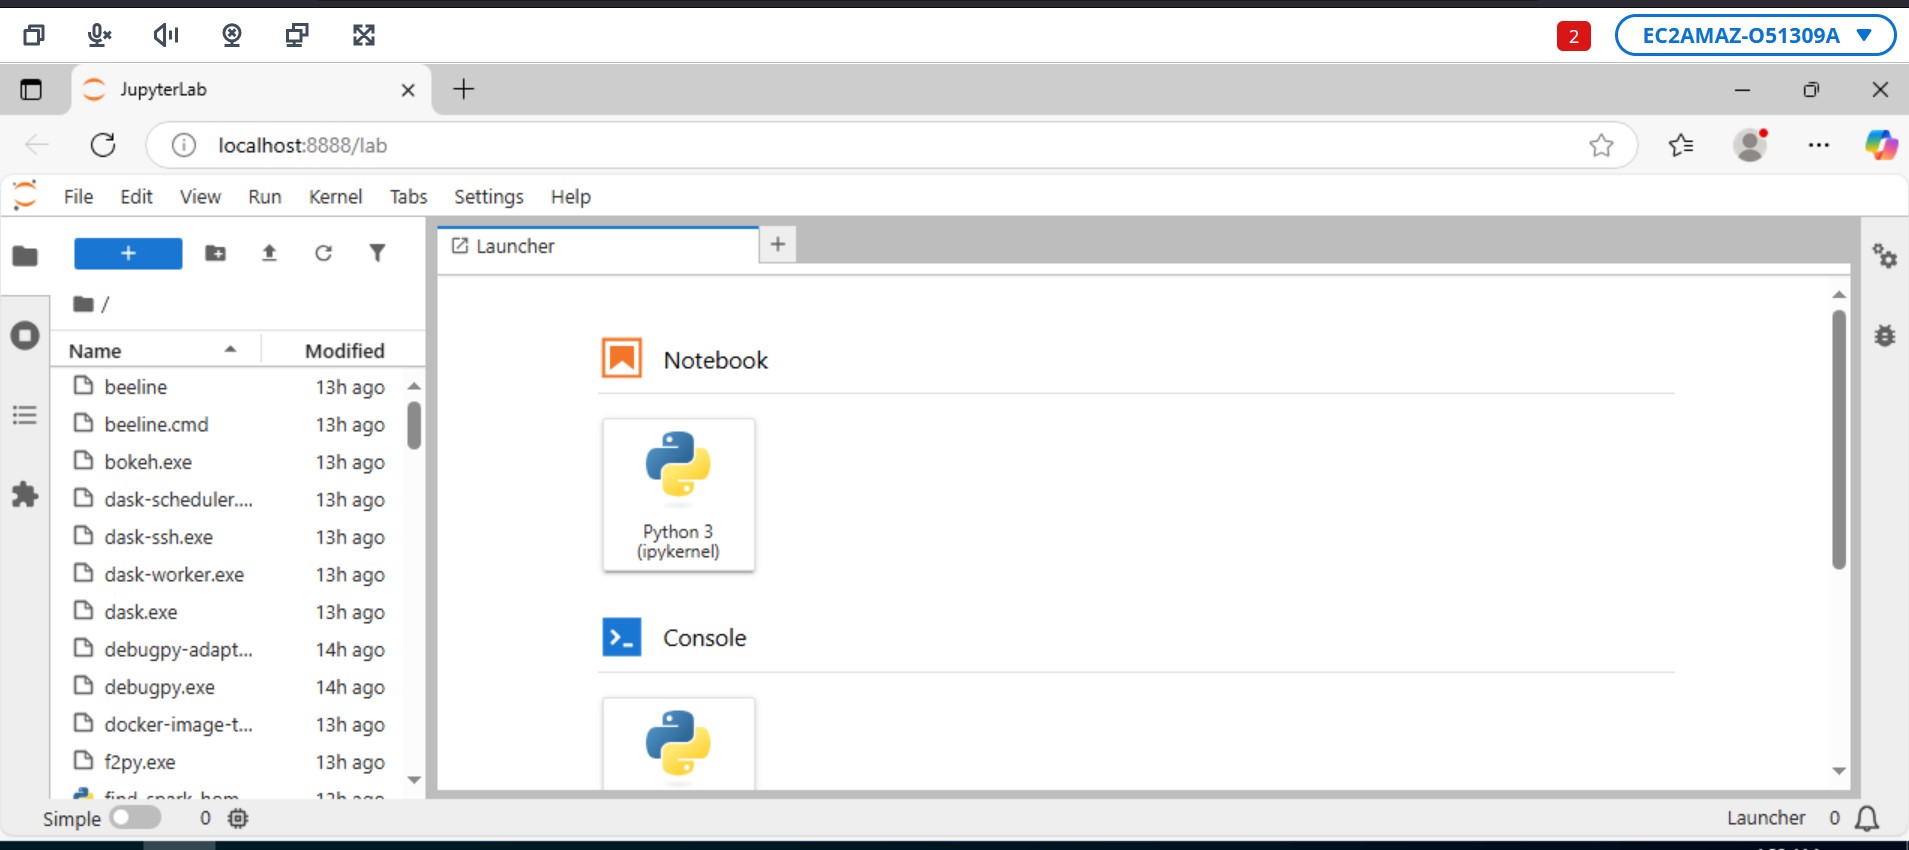Open the Tabs menu
Screen dimensions: 1909x850
[x=408, y=197]
